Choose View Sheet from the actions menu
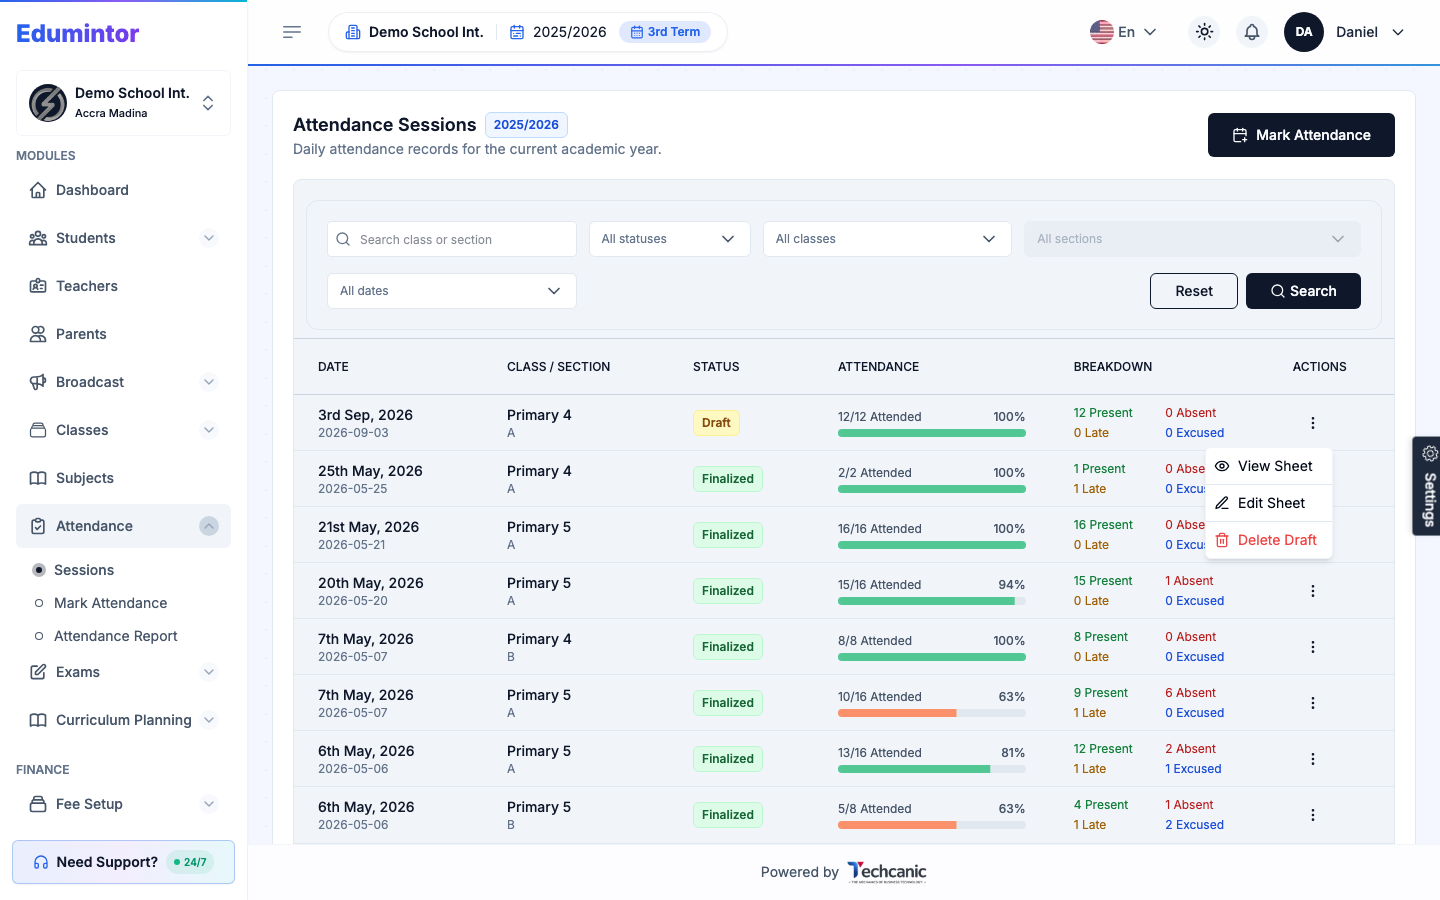Viewport: 1440px width, 900px height. coord(1268,466)
